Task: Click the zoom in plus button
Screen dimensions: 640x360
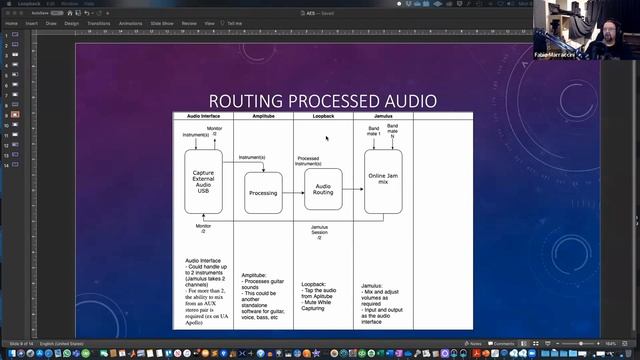Action: pos(598,344)
